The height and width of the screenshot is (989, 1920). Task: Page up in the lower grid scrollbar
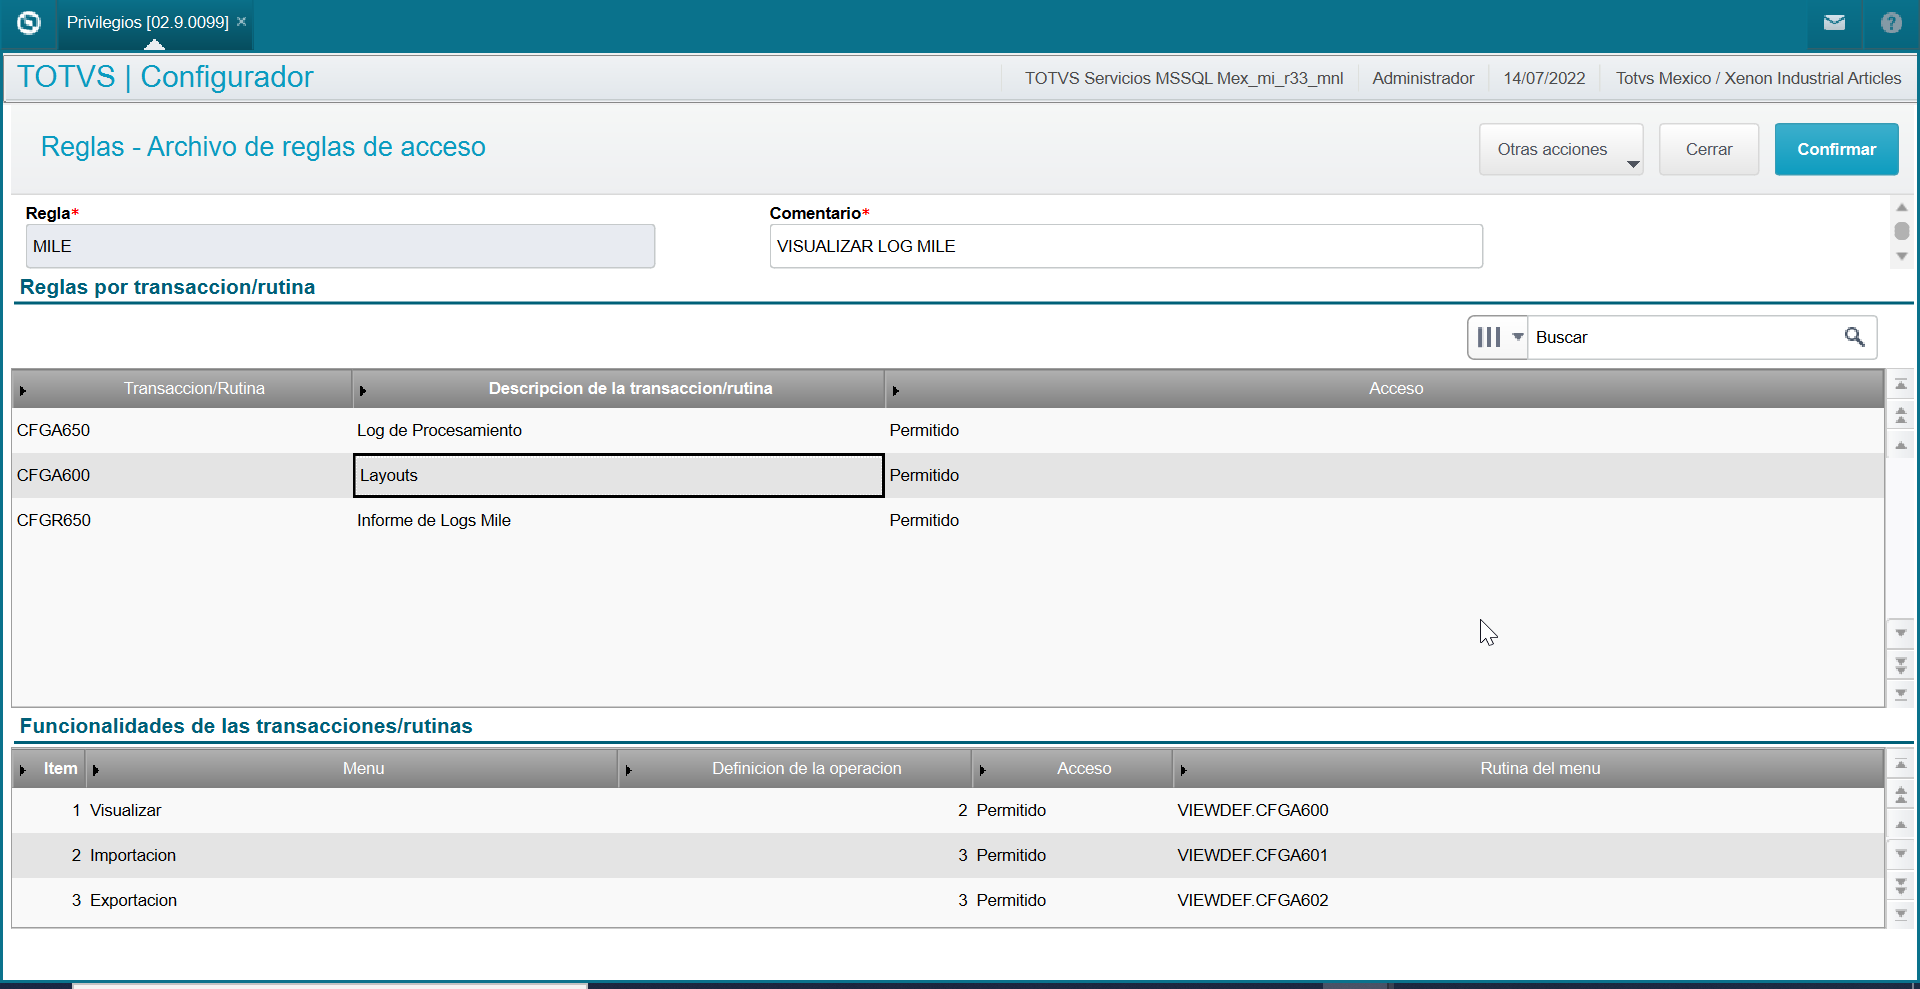[x=1901, y=795]
